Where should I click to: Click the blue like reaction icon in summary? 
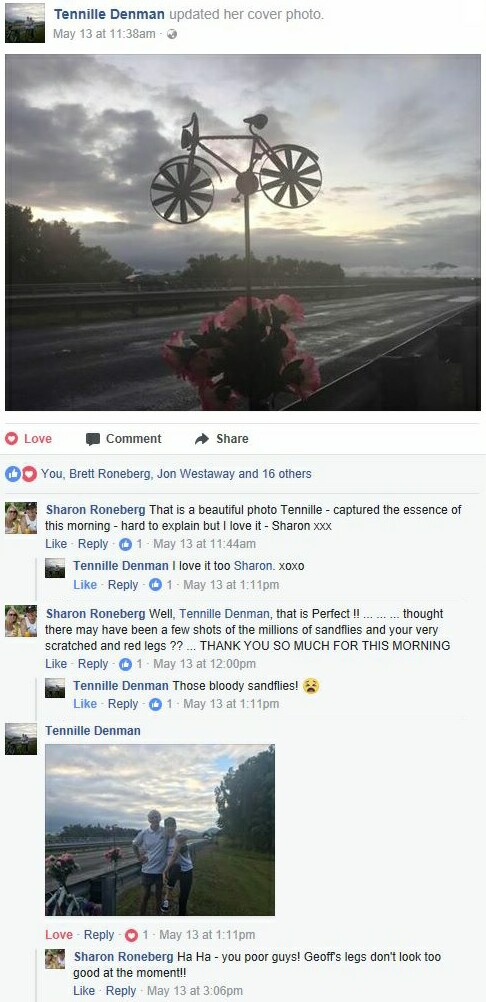pyautogui.click(x=13, y=474)
